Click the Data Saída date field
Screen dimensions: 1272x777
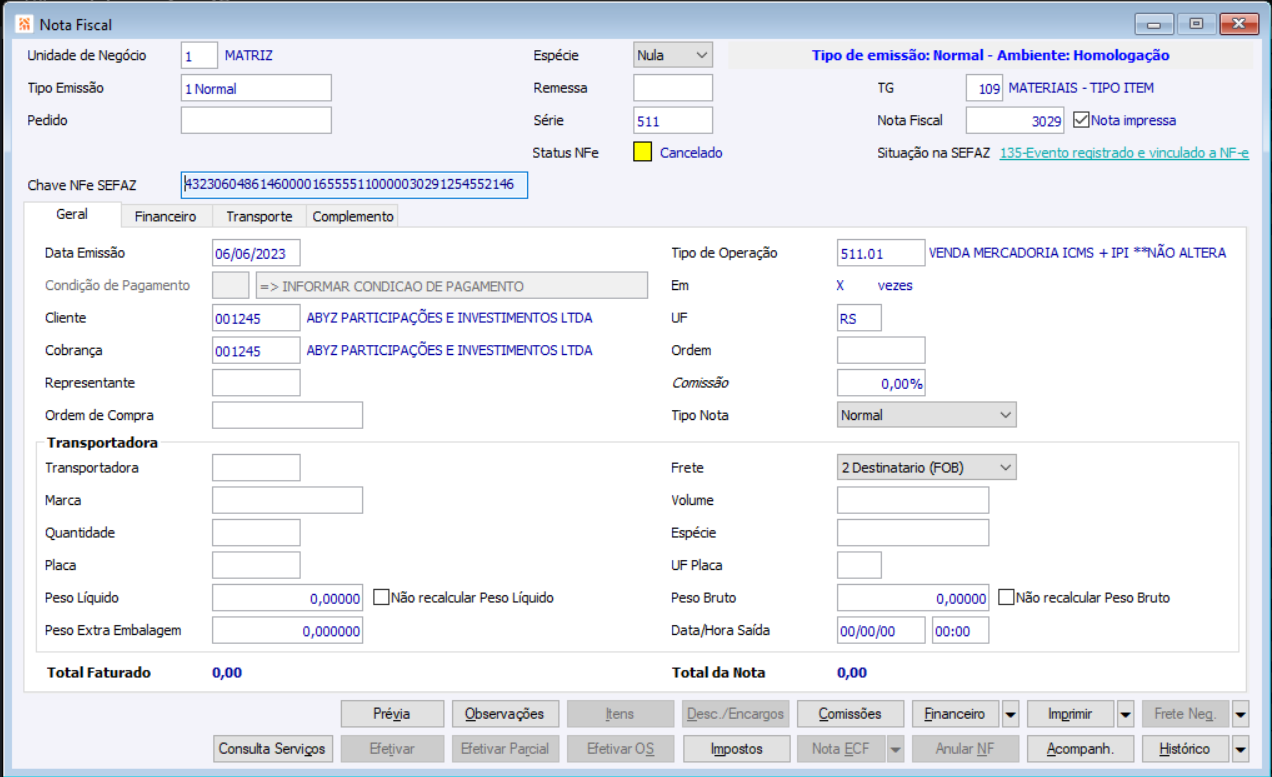881,630
